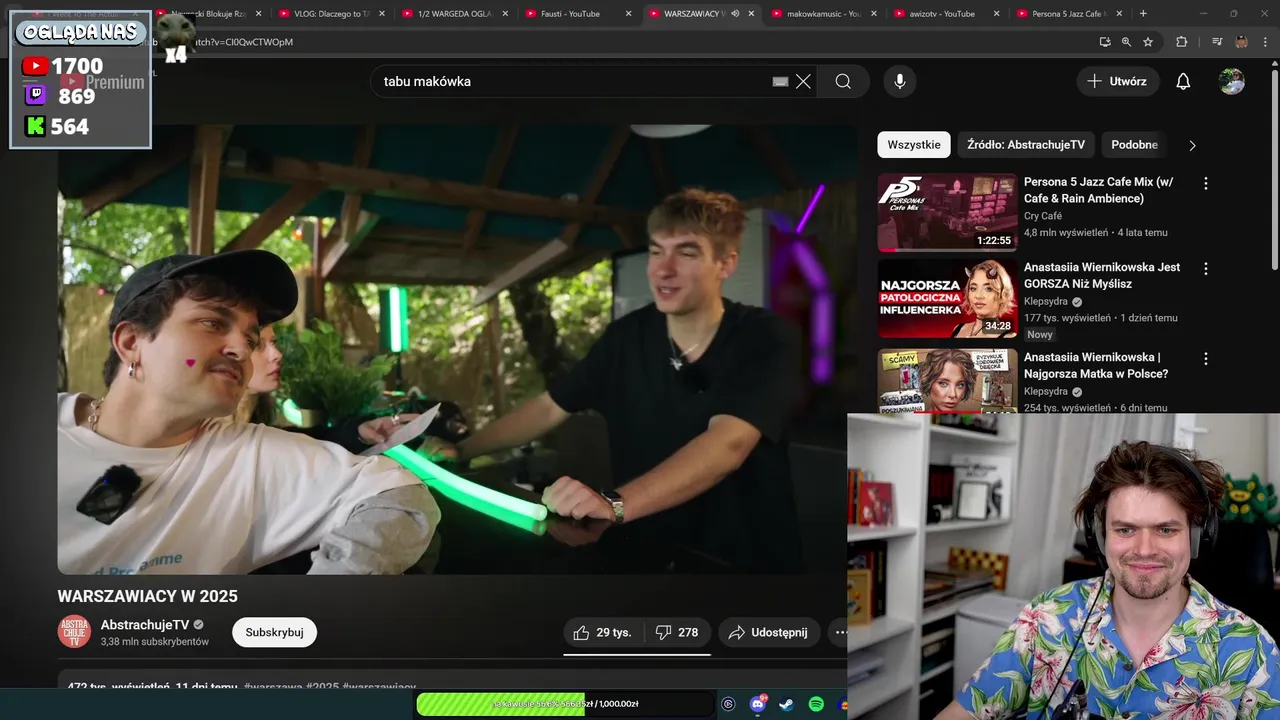Click the Udostępnij share button
Viewport: 1280px width, 720px height.
tap(769, 632)
